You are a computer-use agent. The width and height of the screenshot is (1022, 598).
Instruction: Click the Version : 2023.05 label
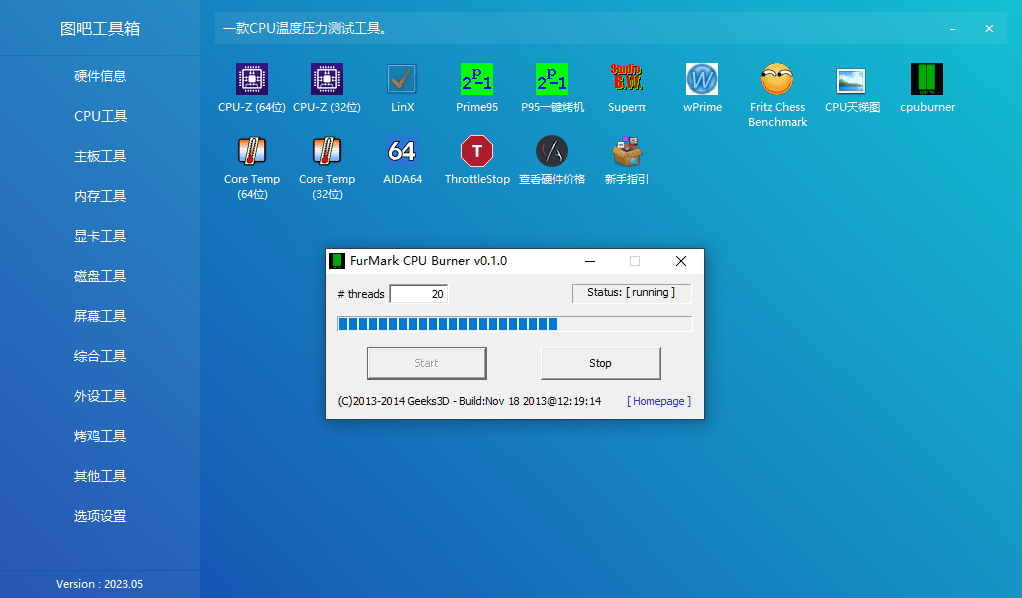click(x=100, y=584)
